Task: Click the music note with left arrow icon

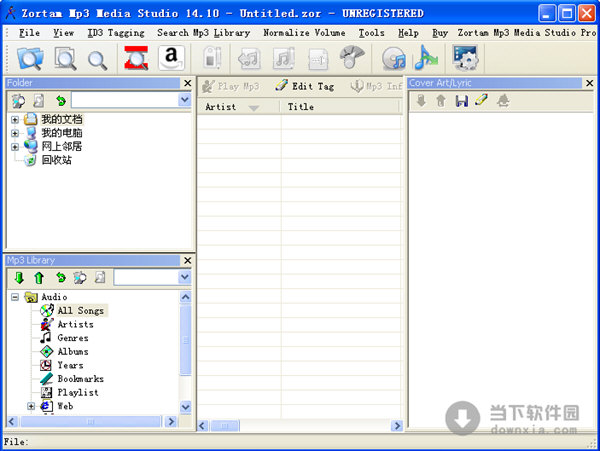Action: (249, 59)
